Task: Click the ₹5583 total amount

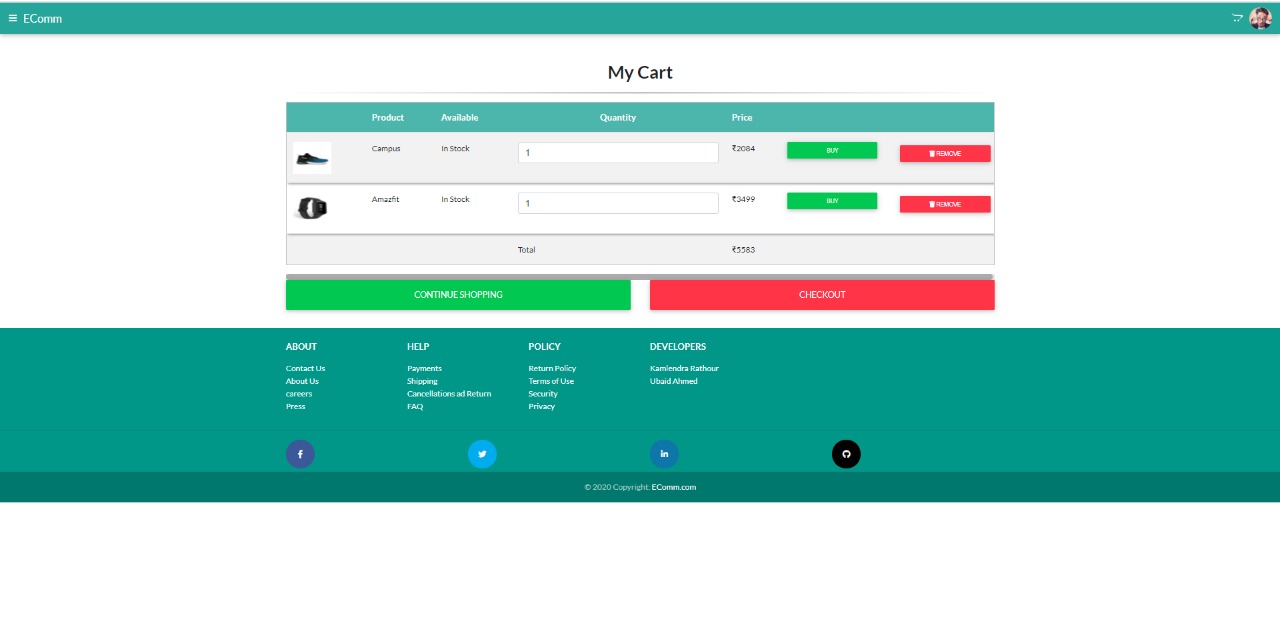Action: coord(743,250)
